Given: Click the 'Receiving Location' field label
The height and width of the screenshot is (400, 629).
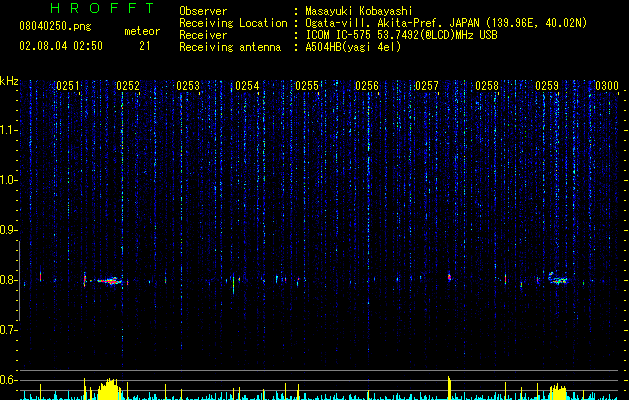Looking at the screenshot, I should point(233,23).
